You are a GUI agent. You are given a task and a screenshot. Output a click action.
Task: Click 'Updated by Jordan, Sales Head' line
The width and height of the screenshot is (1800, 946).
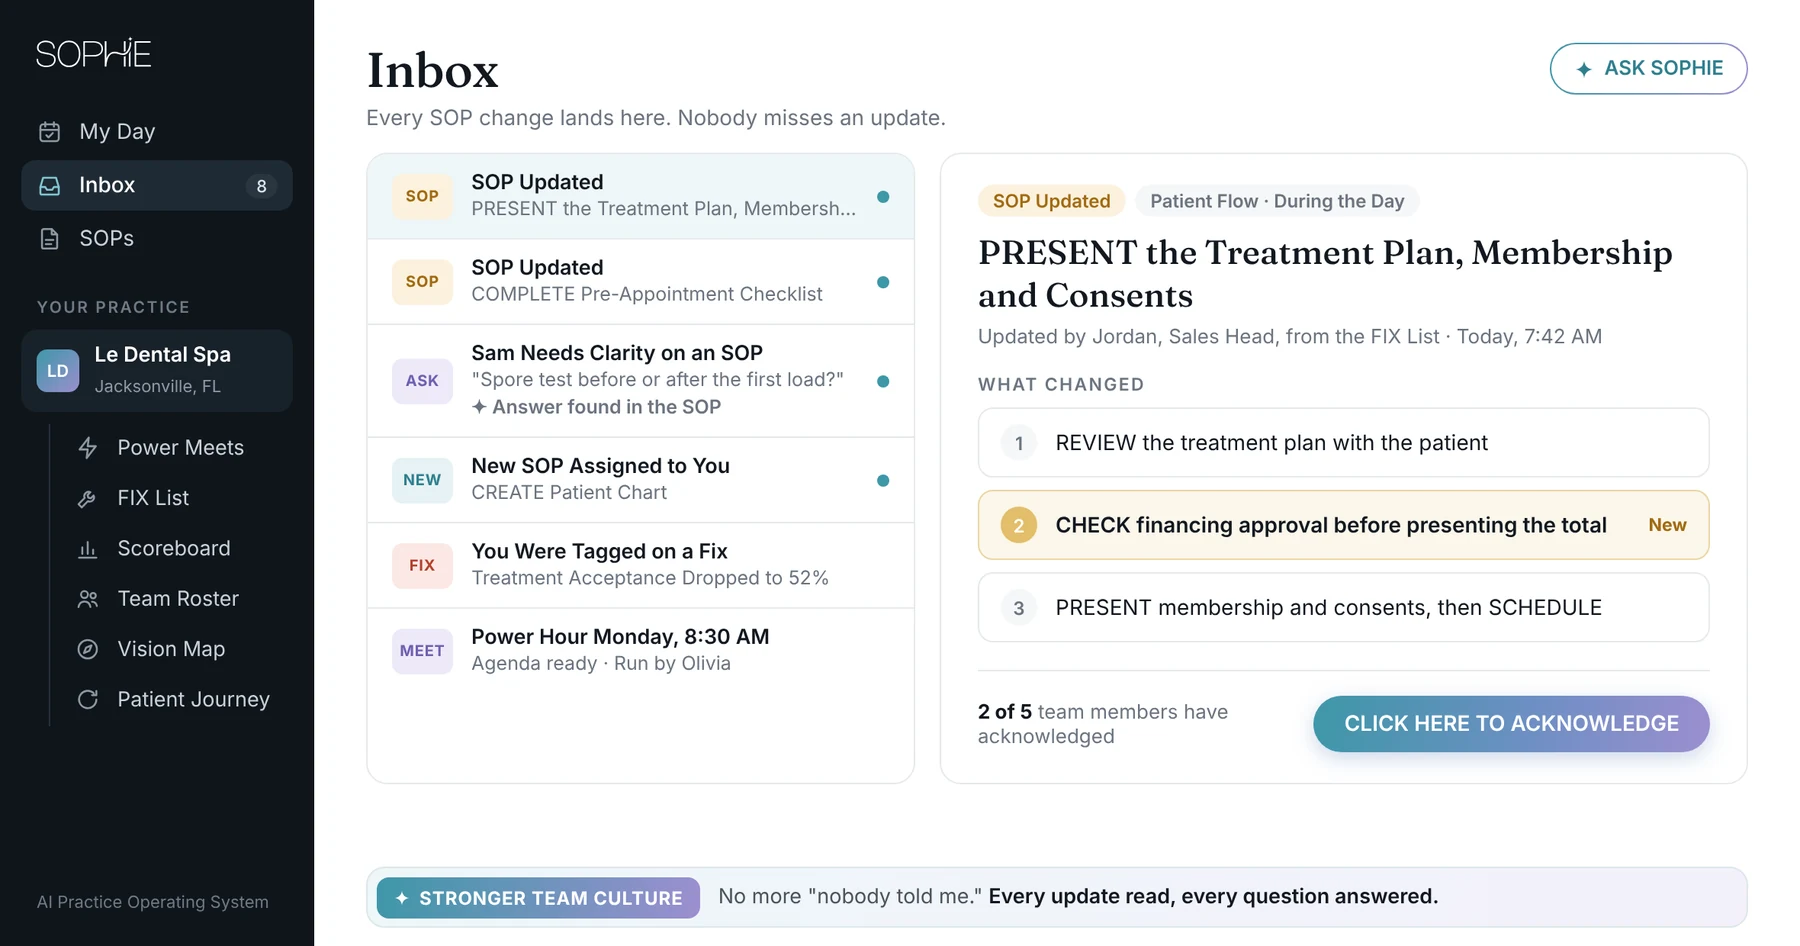pyautogui.click(x=1289, y=337)
